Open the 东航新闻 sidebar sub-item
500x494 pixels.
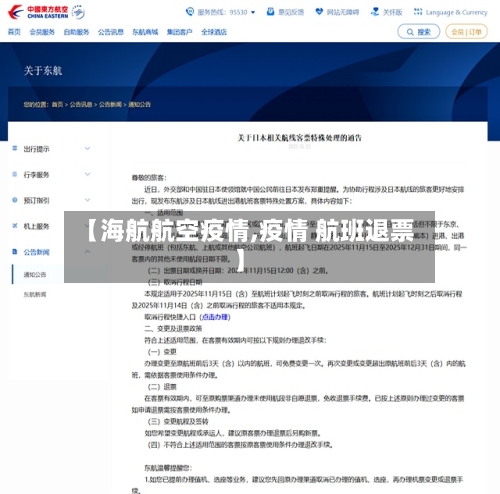pyautogui.click(x=35, y=294)
